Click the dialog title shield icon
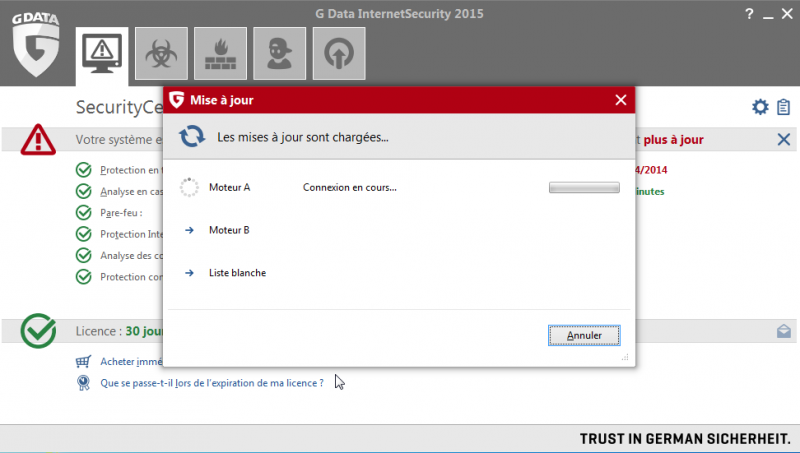 177,100
